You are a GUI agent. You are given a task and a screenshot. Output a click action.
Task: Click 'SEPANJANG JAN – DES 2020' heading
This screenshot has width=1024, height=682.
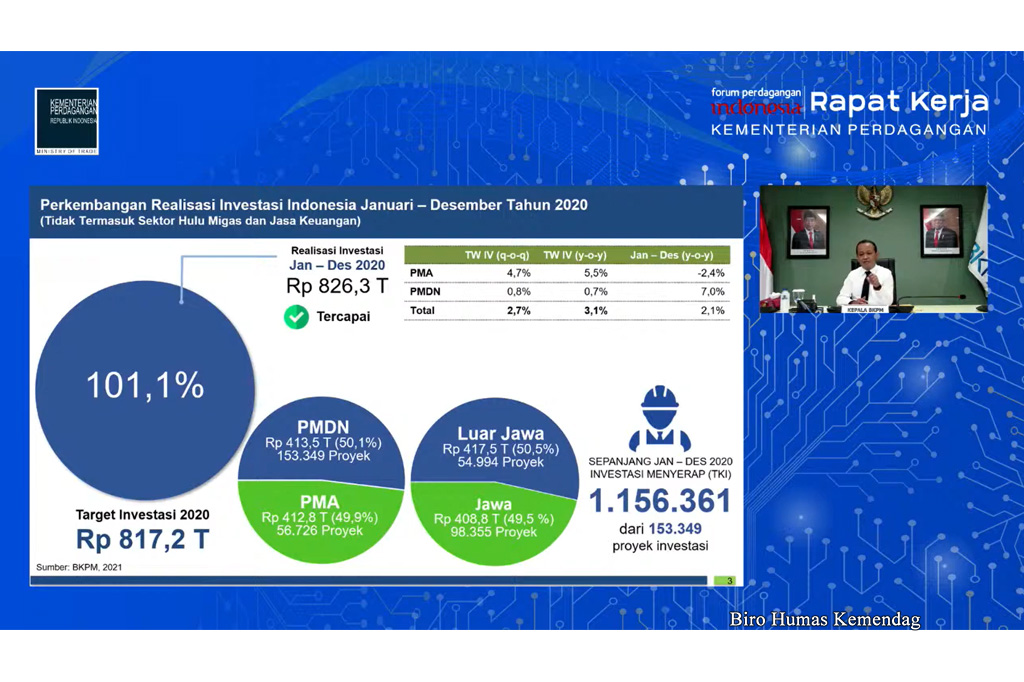[660, 461]
